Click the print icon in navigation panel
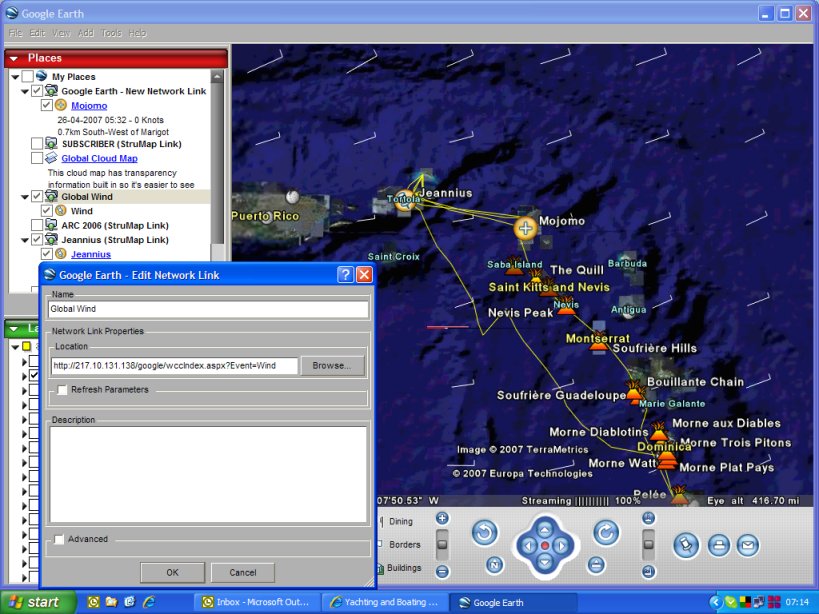 (x=718, y=545)
